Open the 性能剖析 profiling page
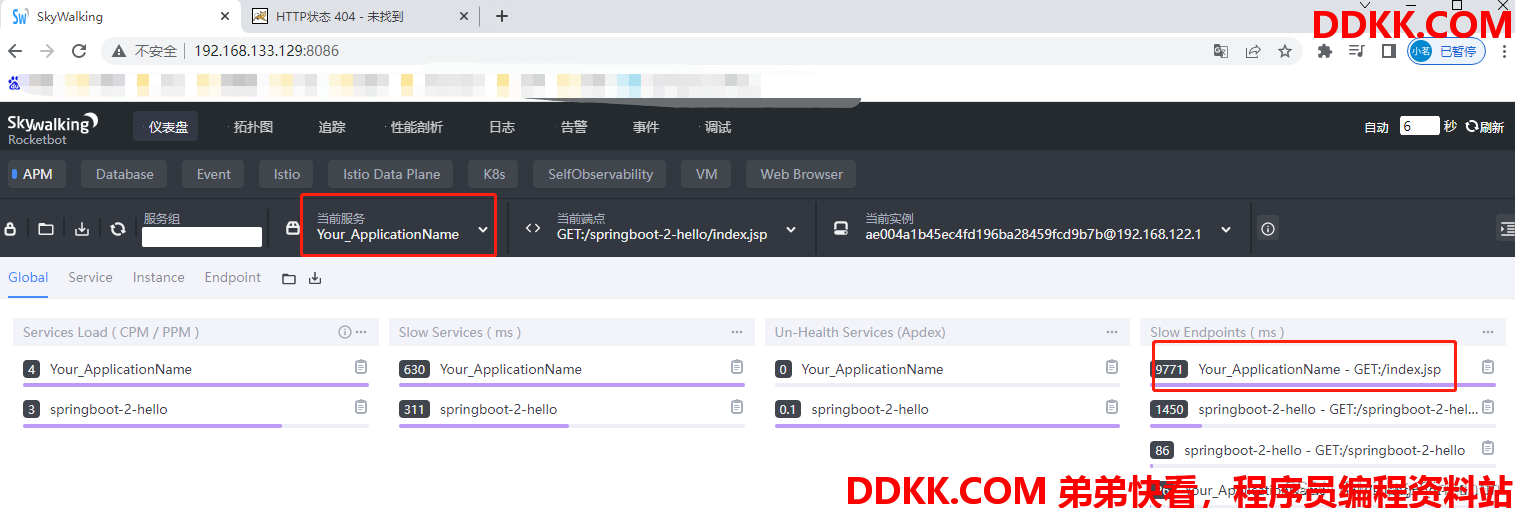 pyautogui.click(x=416, y=127)
